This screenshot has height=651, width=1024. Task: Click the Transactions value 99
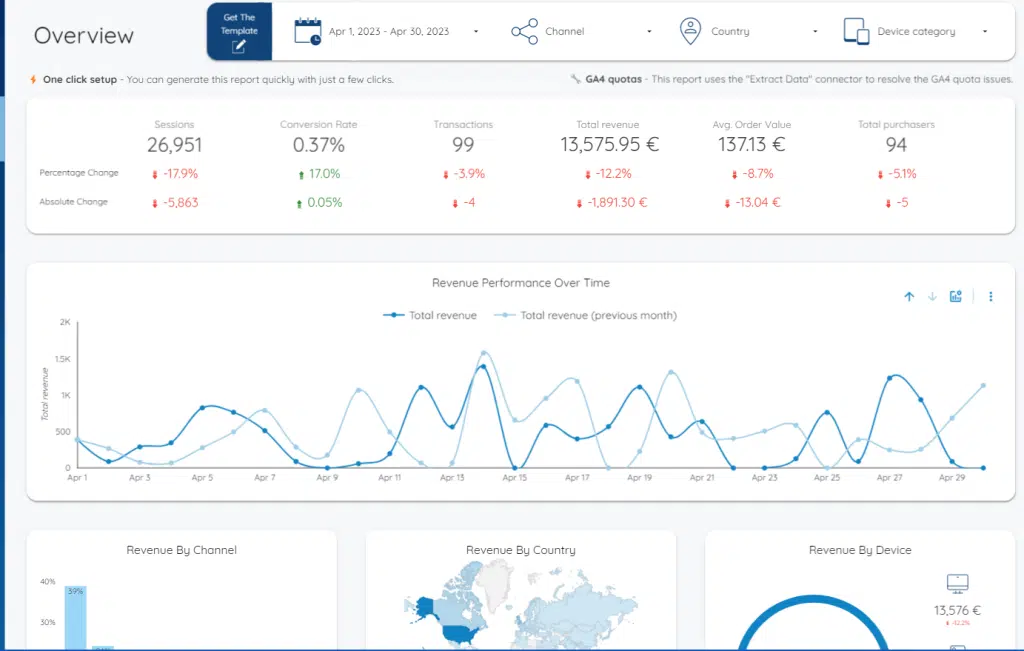click(463, 145)
